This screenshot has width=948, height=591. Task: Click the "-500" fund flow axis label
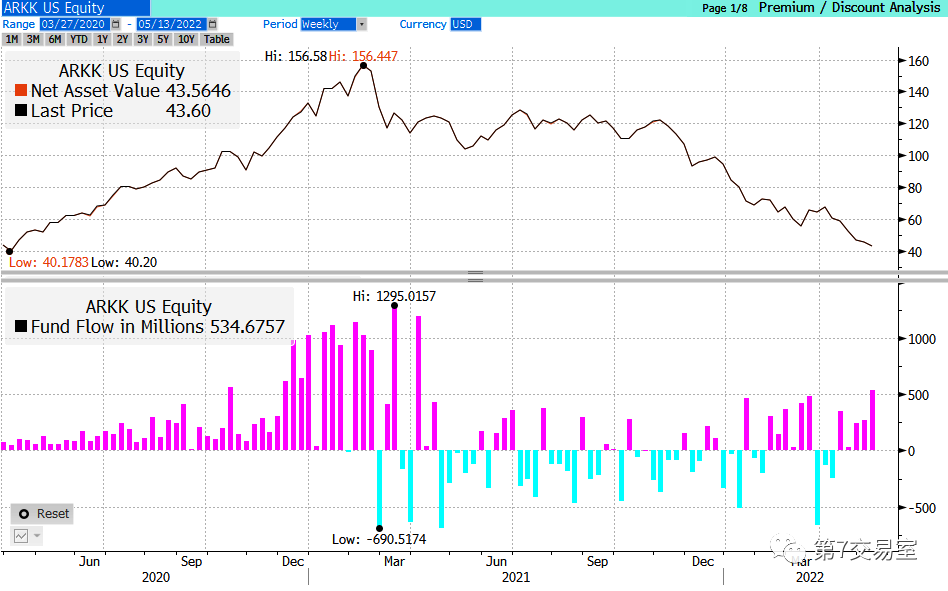923,508
